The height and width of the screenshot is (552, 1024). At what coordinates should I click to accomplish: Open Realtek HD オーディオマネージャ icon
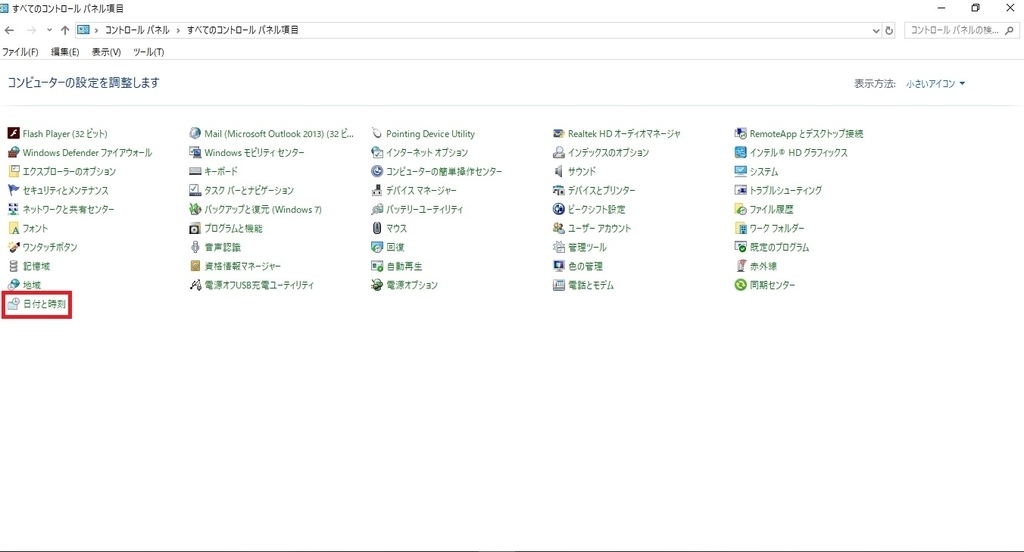pyautogui.click(x=558, y=133)
